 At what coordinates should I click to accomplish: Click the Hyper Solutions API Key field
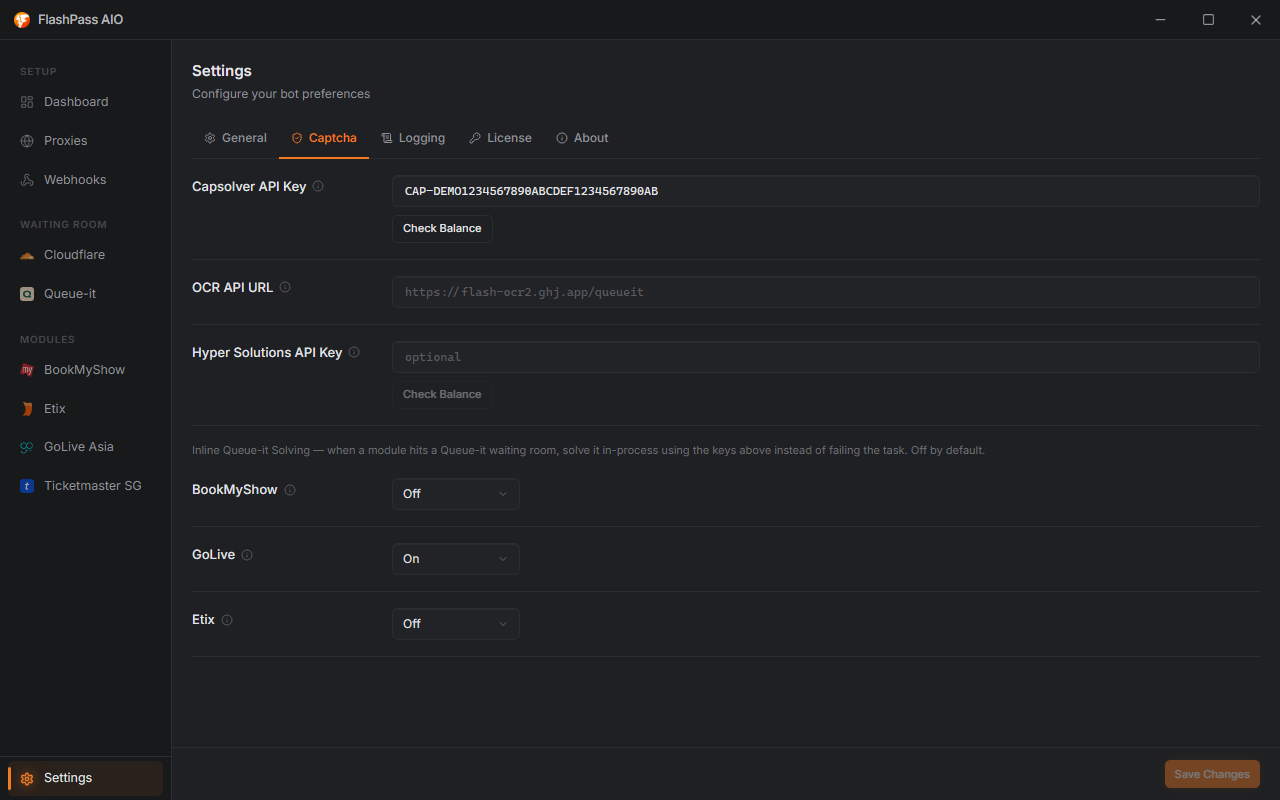(826, 357)
